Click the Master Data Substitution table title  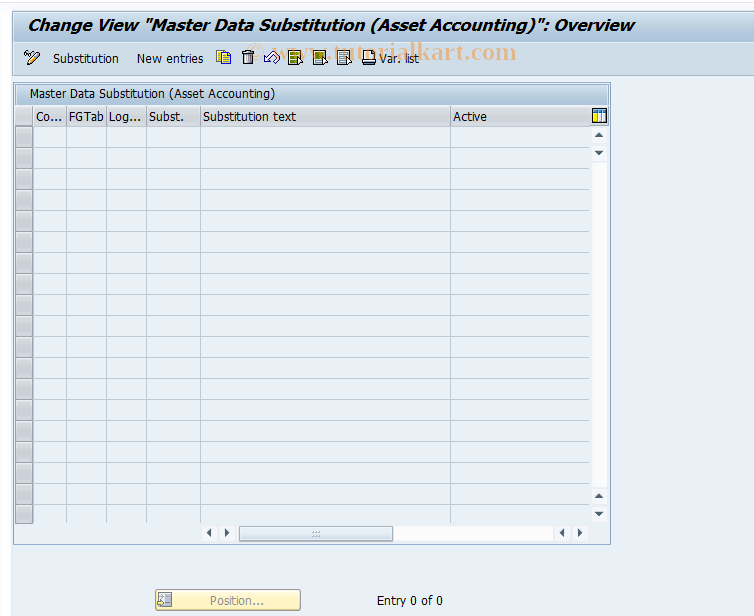152,94
